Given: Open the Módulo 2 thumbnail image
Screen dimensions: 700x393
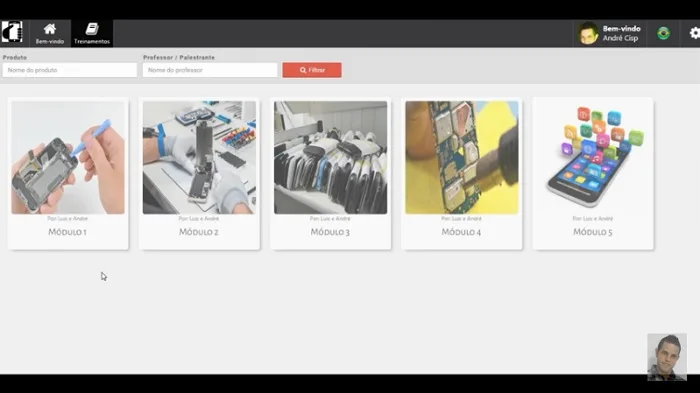Looking at the screenshot, I should (199, 158).
